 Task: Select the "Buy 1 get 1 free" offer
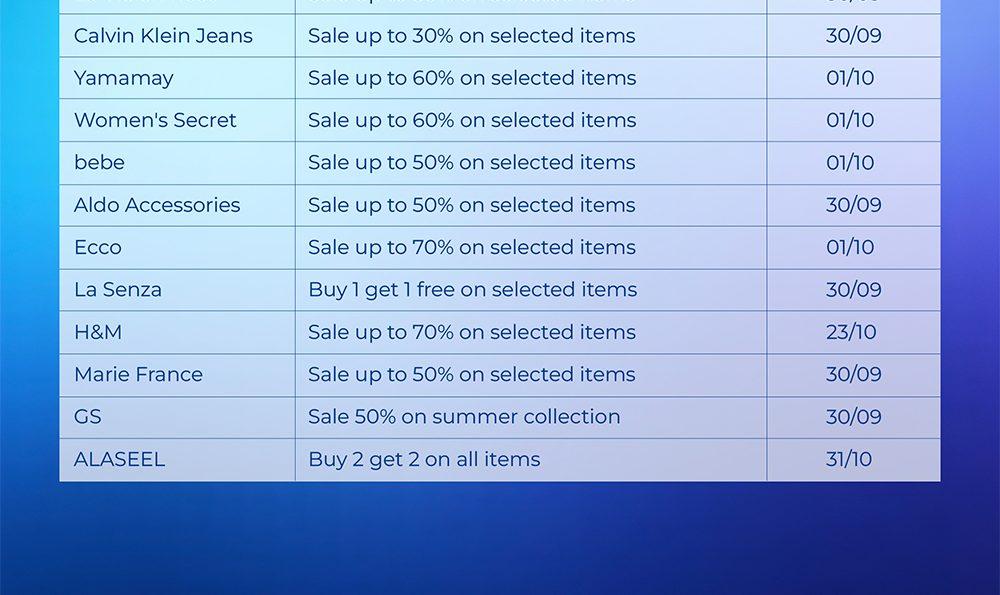(x=472, y=290)
